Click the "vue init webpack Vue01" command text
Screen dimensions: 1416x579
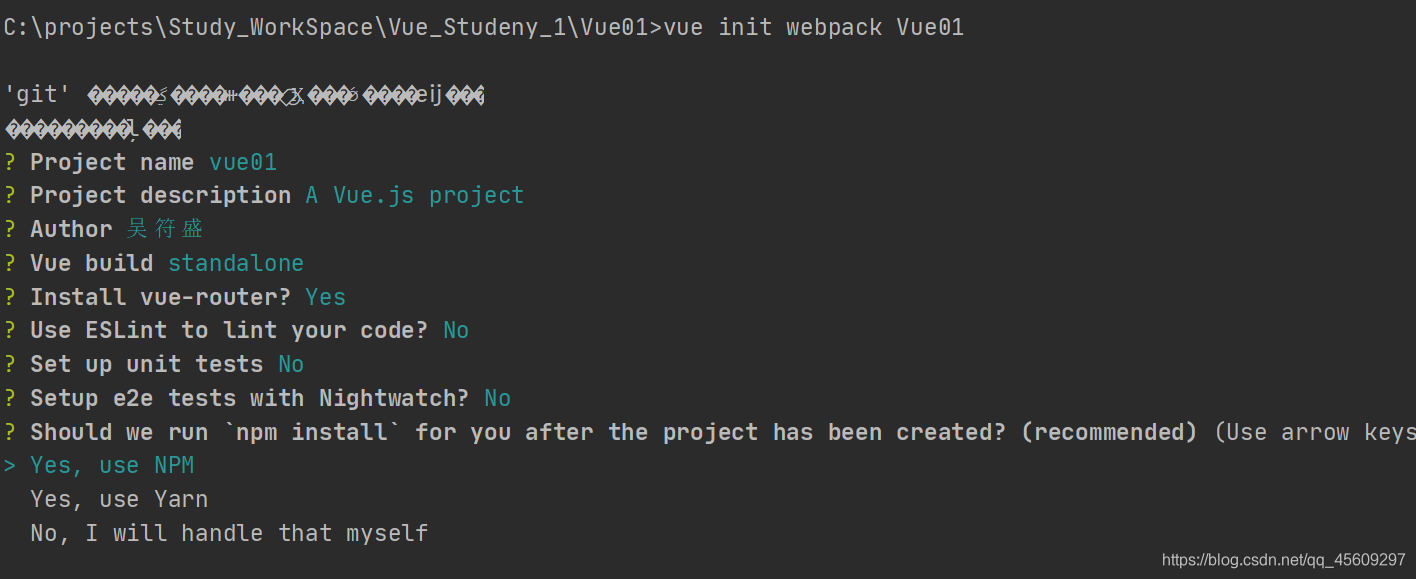(813, 28)
